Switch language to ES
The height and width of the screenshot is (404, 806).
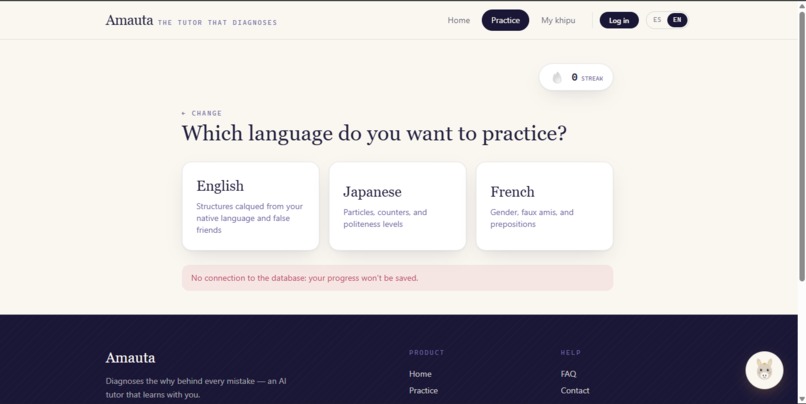[x=657, y=20]
